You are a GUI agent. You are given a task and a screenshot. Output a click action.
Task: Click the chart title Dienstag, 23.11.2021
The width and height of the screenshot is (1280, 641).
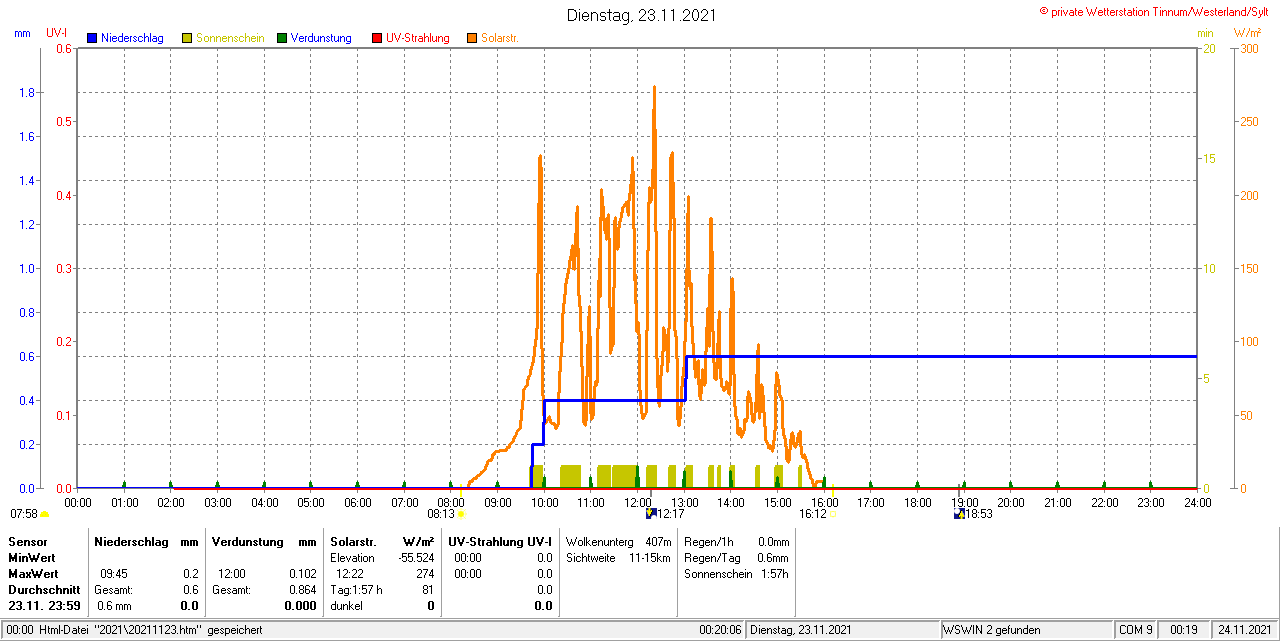(x=641, y=15)
